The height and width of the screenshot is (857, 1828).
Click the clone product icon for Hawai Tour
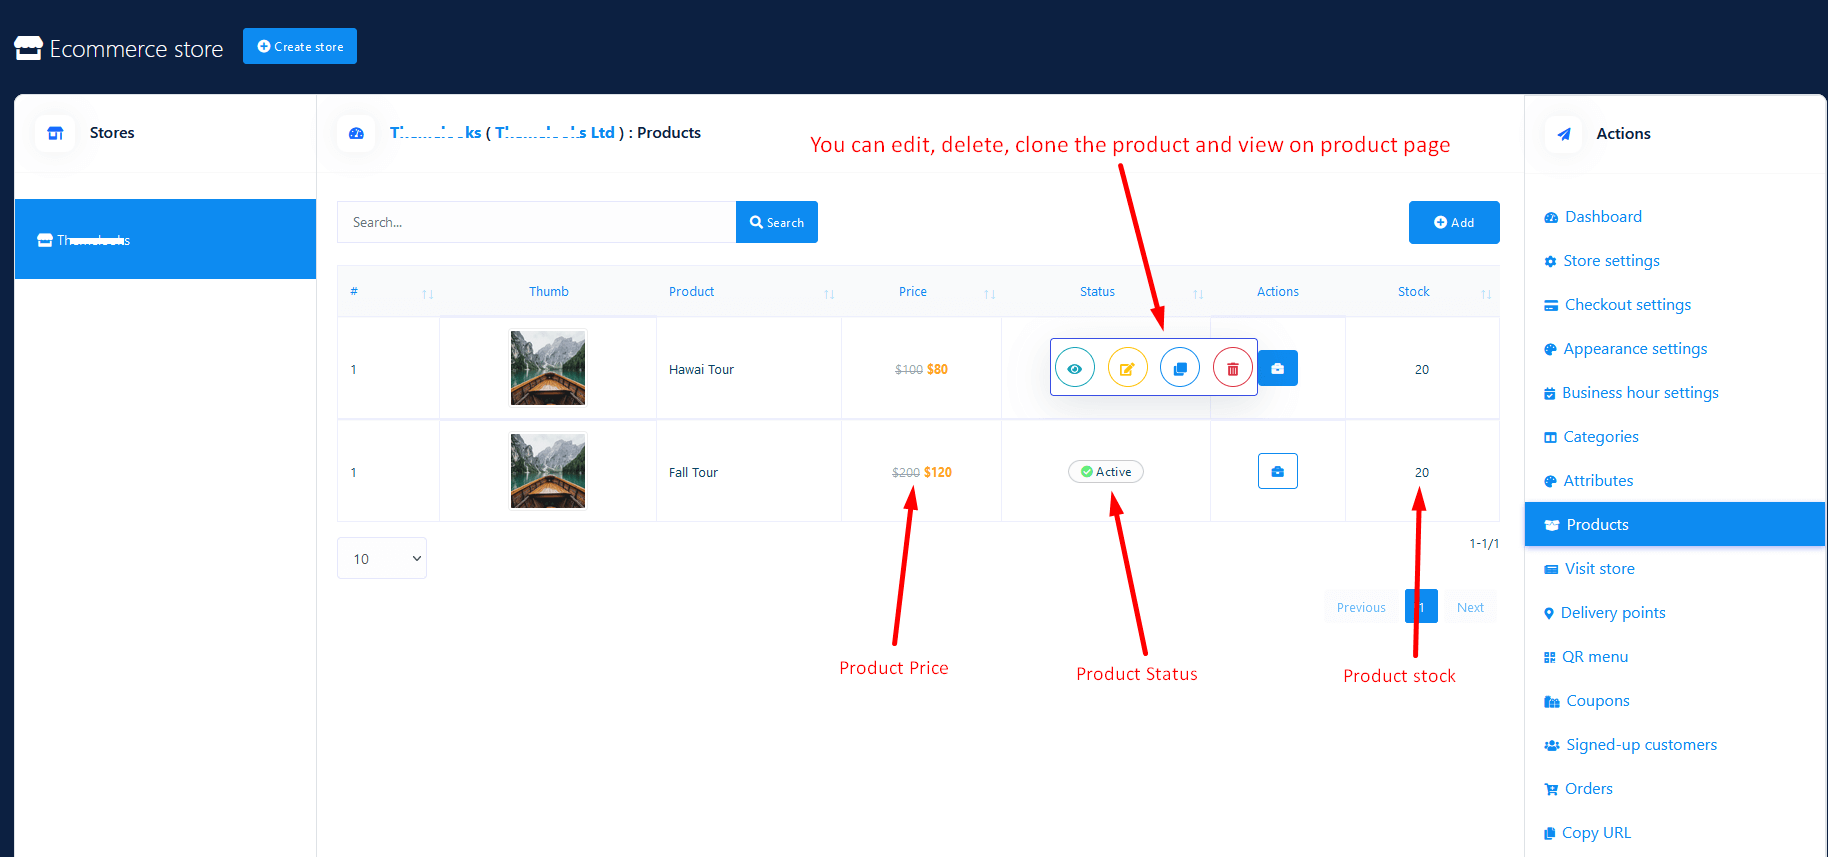click(1180, 368)
